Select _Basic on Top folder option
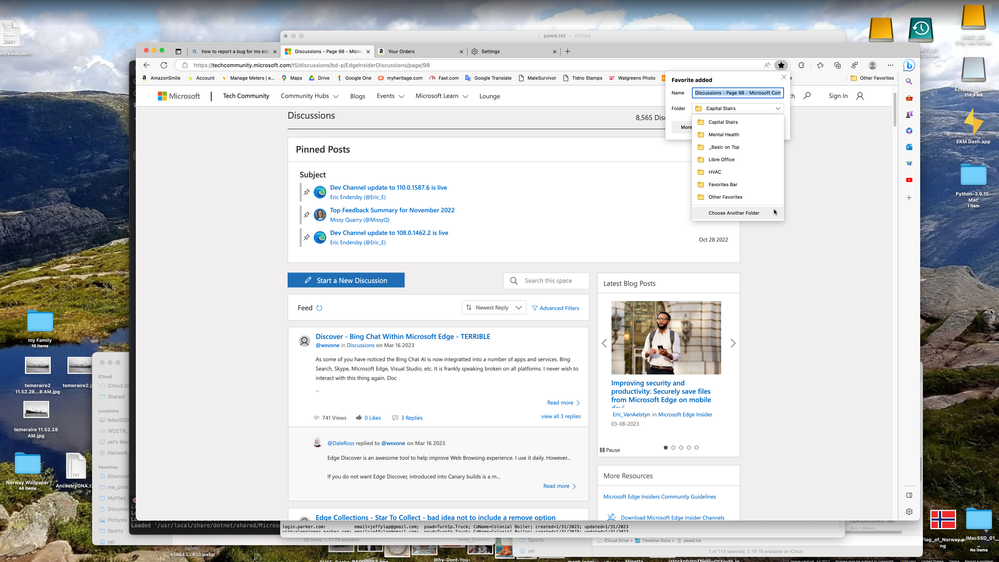999x562 pixels. point(738,147)
